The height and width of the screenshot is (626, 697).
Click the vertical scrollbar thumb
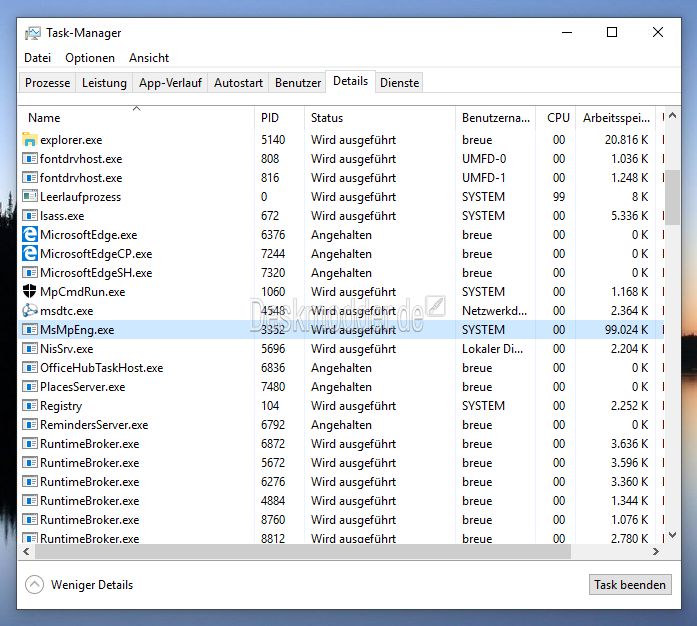pyautogui.click(x=673, y=197)
